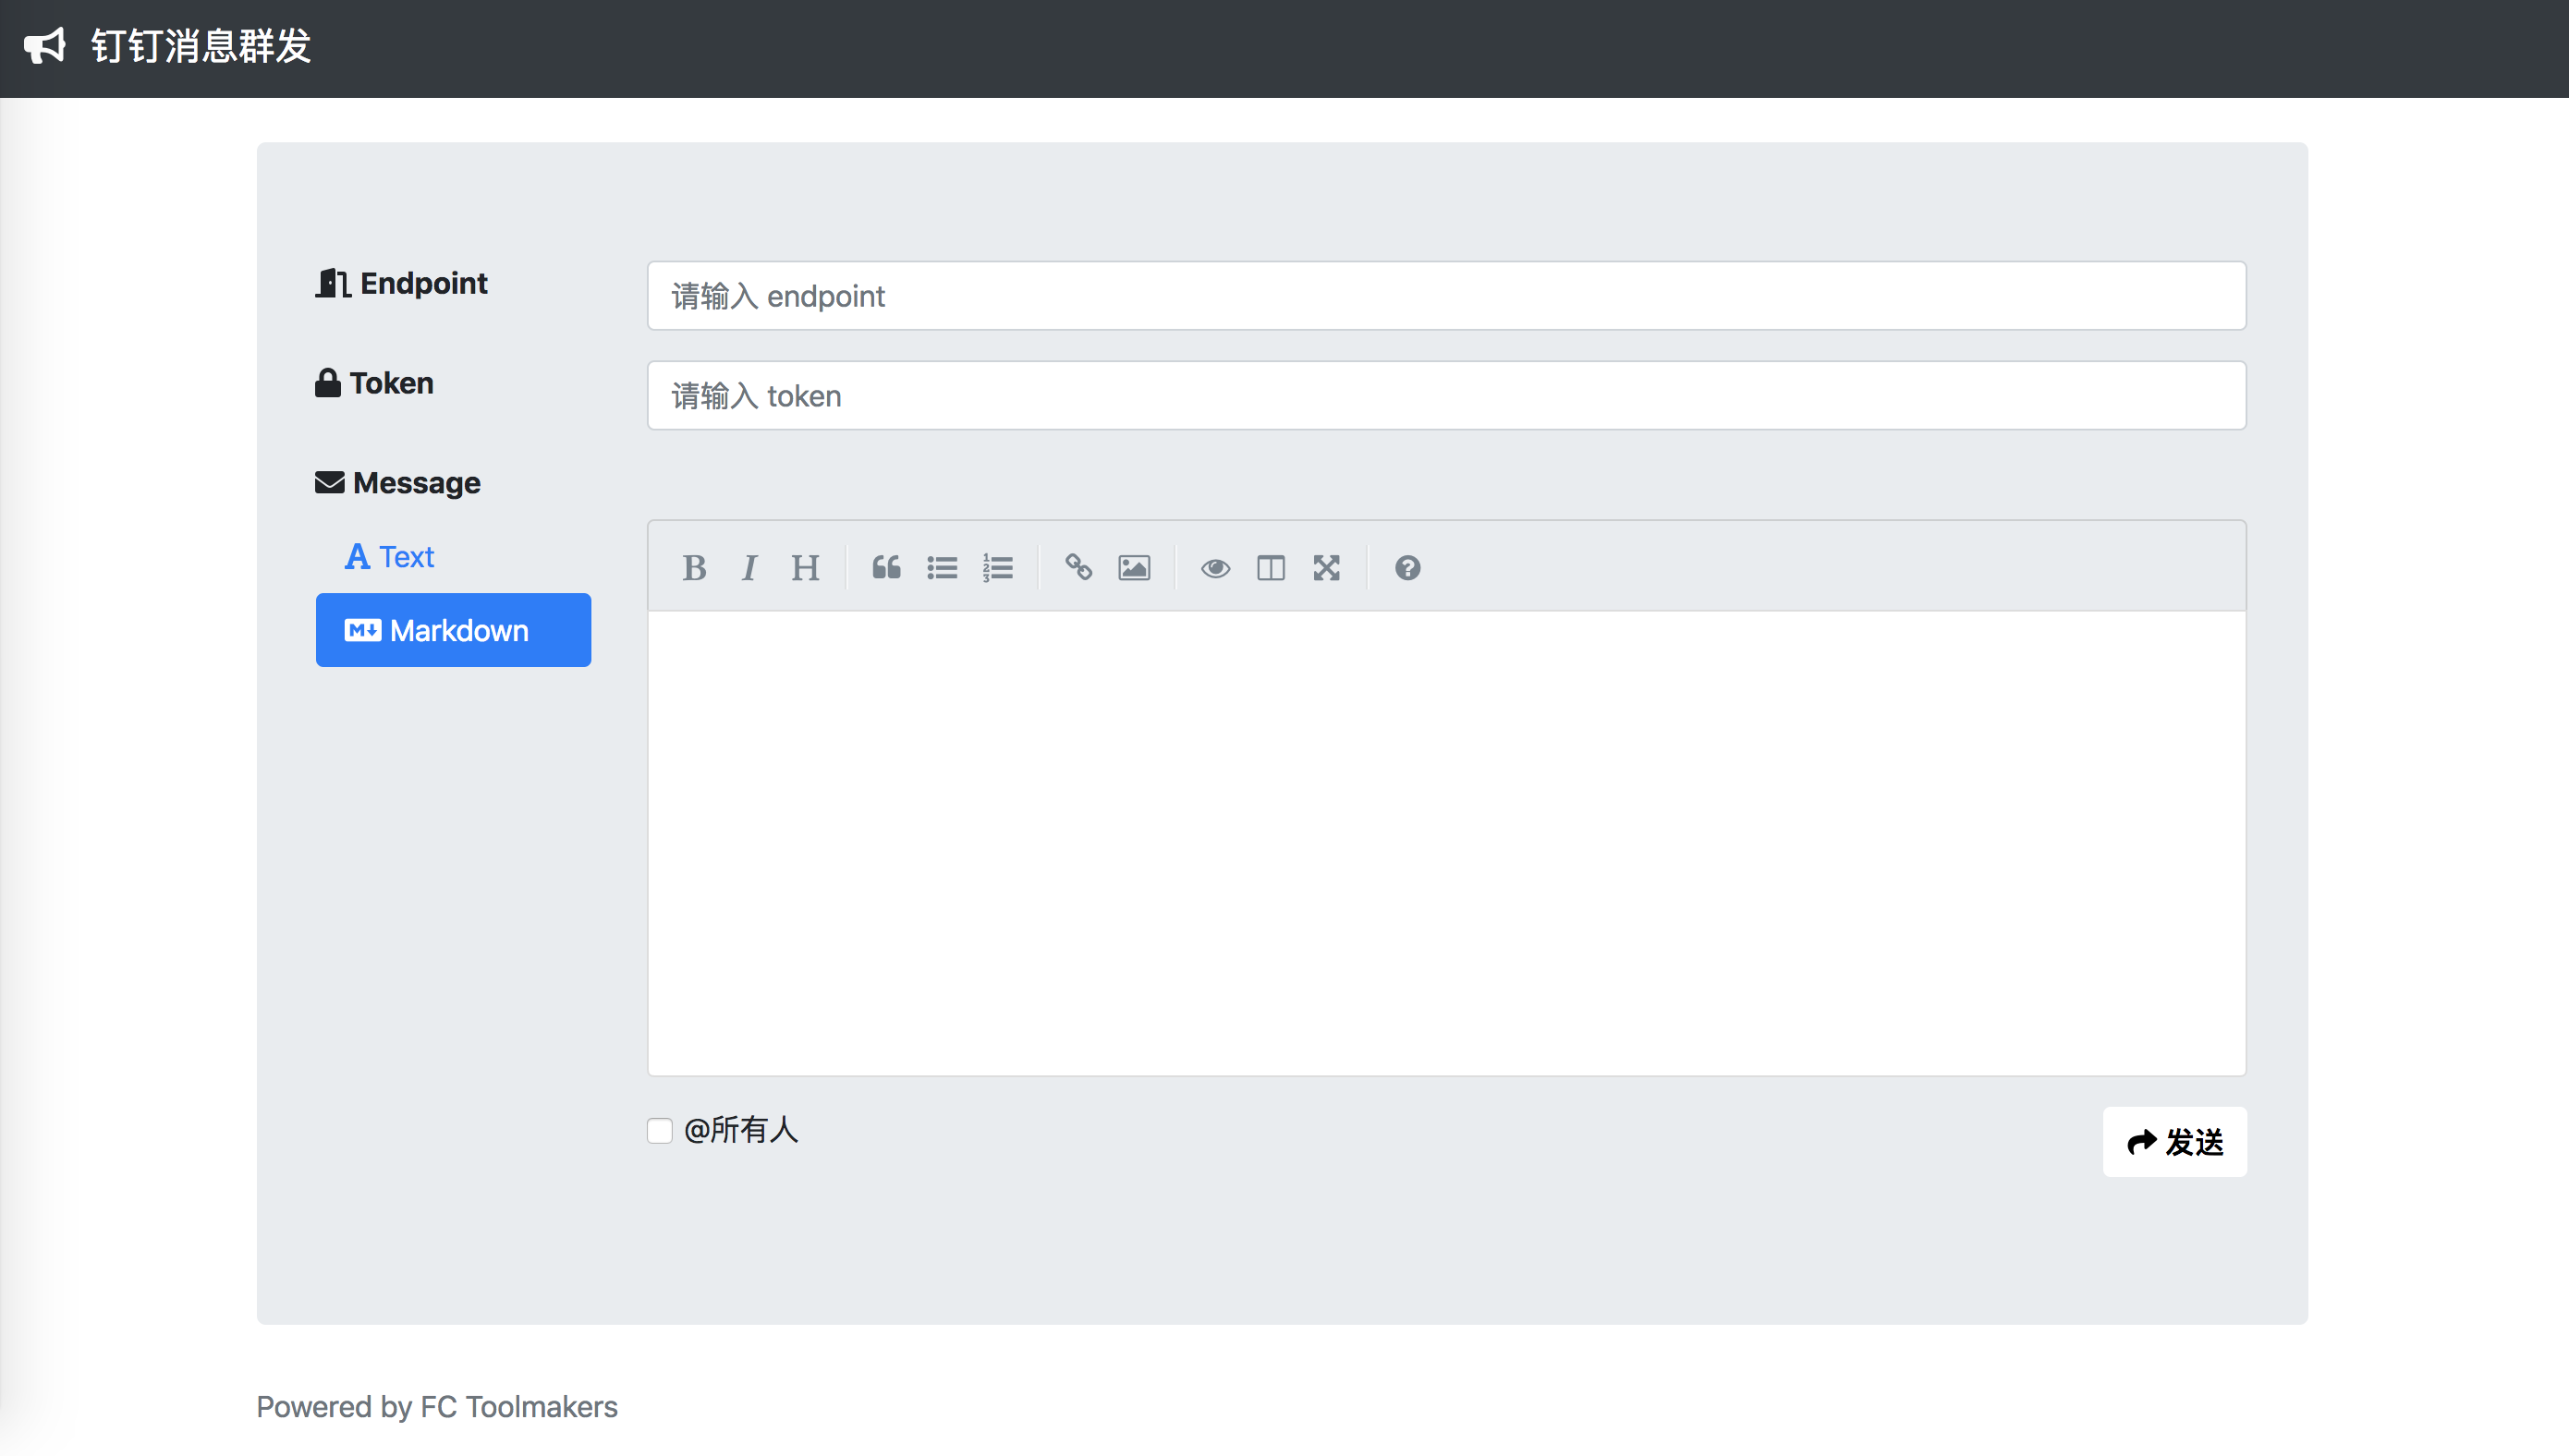
Task: Insert an image via the picture icon
Action: [1134, 568]
